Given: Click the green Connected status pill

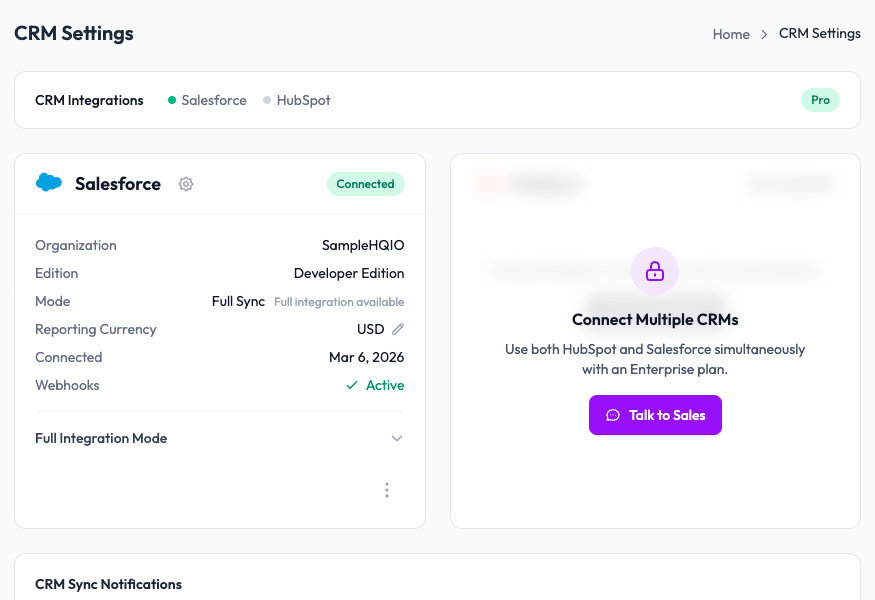Looking at the screenshot, I should (x=366, y=184).
